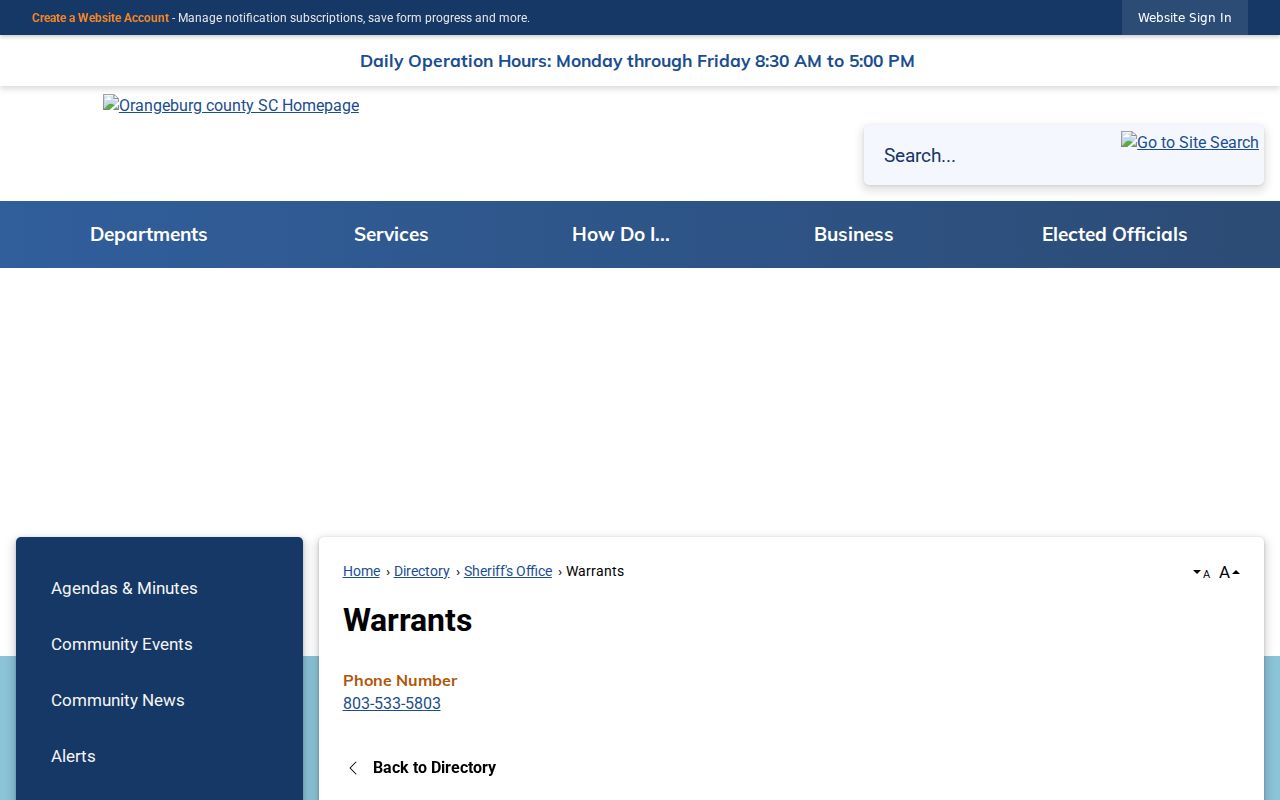Open the How Do I... menu
The image size is (1280, 800).
[x=621, y=234]
